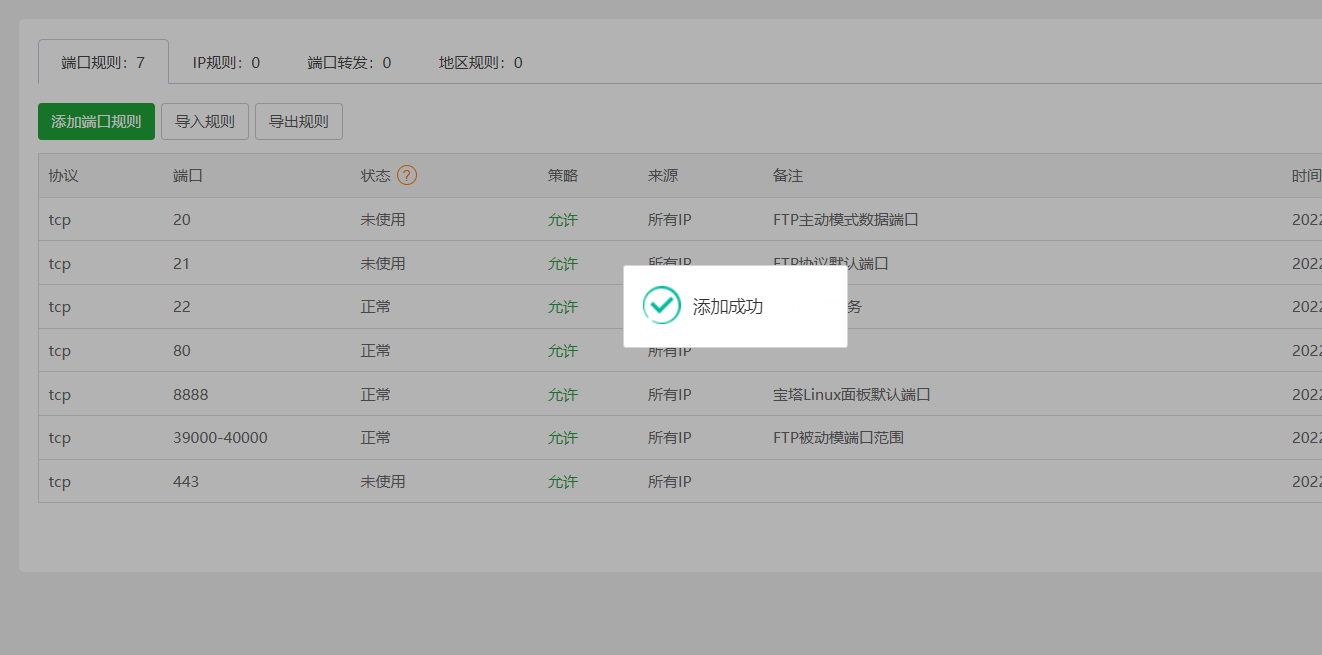This screenshot has height=655, width=1322.
Task: Click the 端口 column header
Action: click(188, 175)
